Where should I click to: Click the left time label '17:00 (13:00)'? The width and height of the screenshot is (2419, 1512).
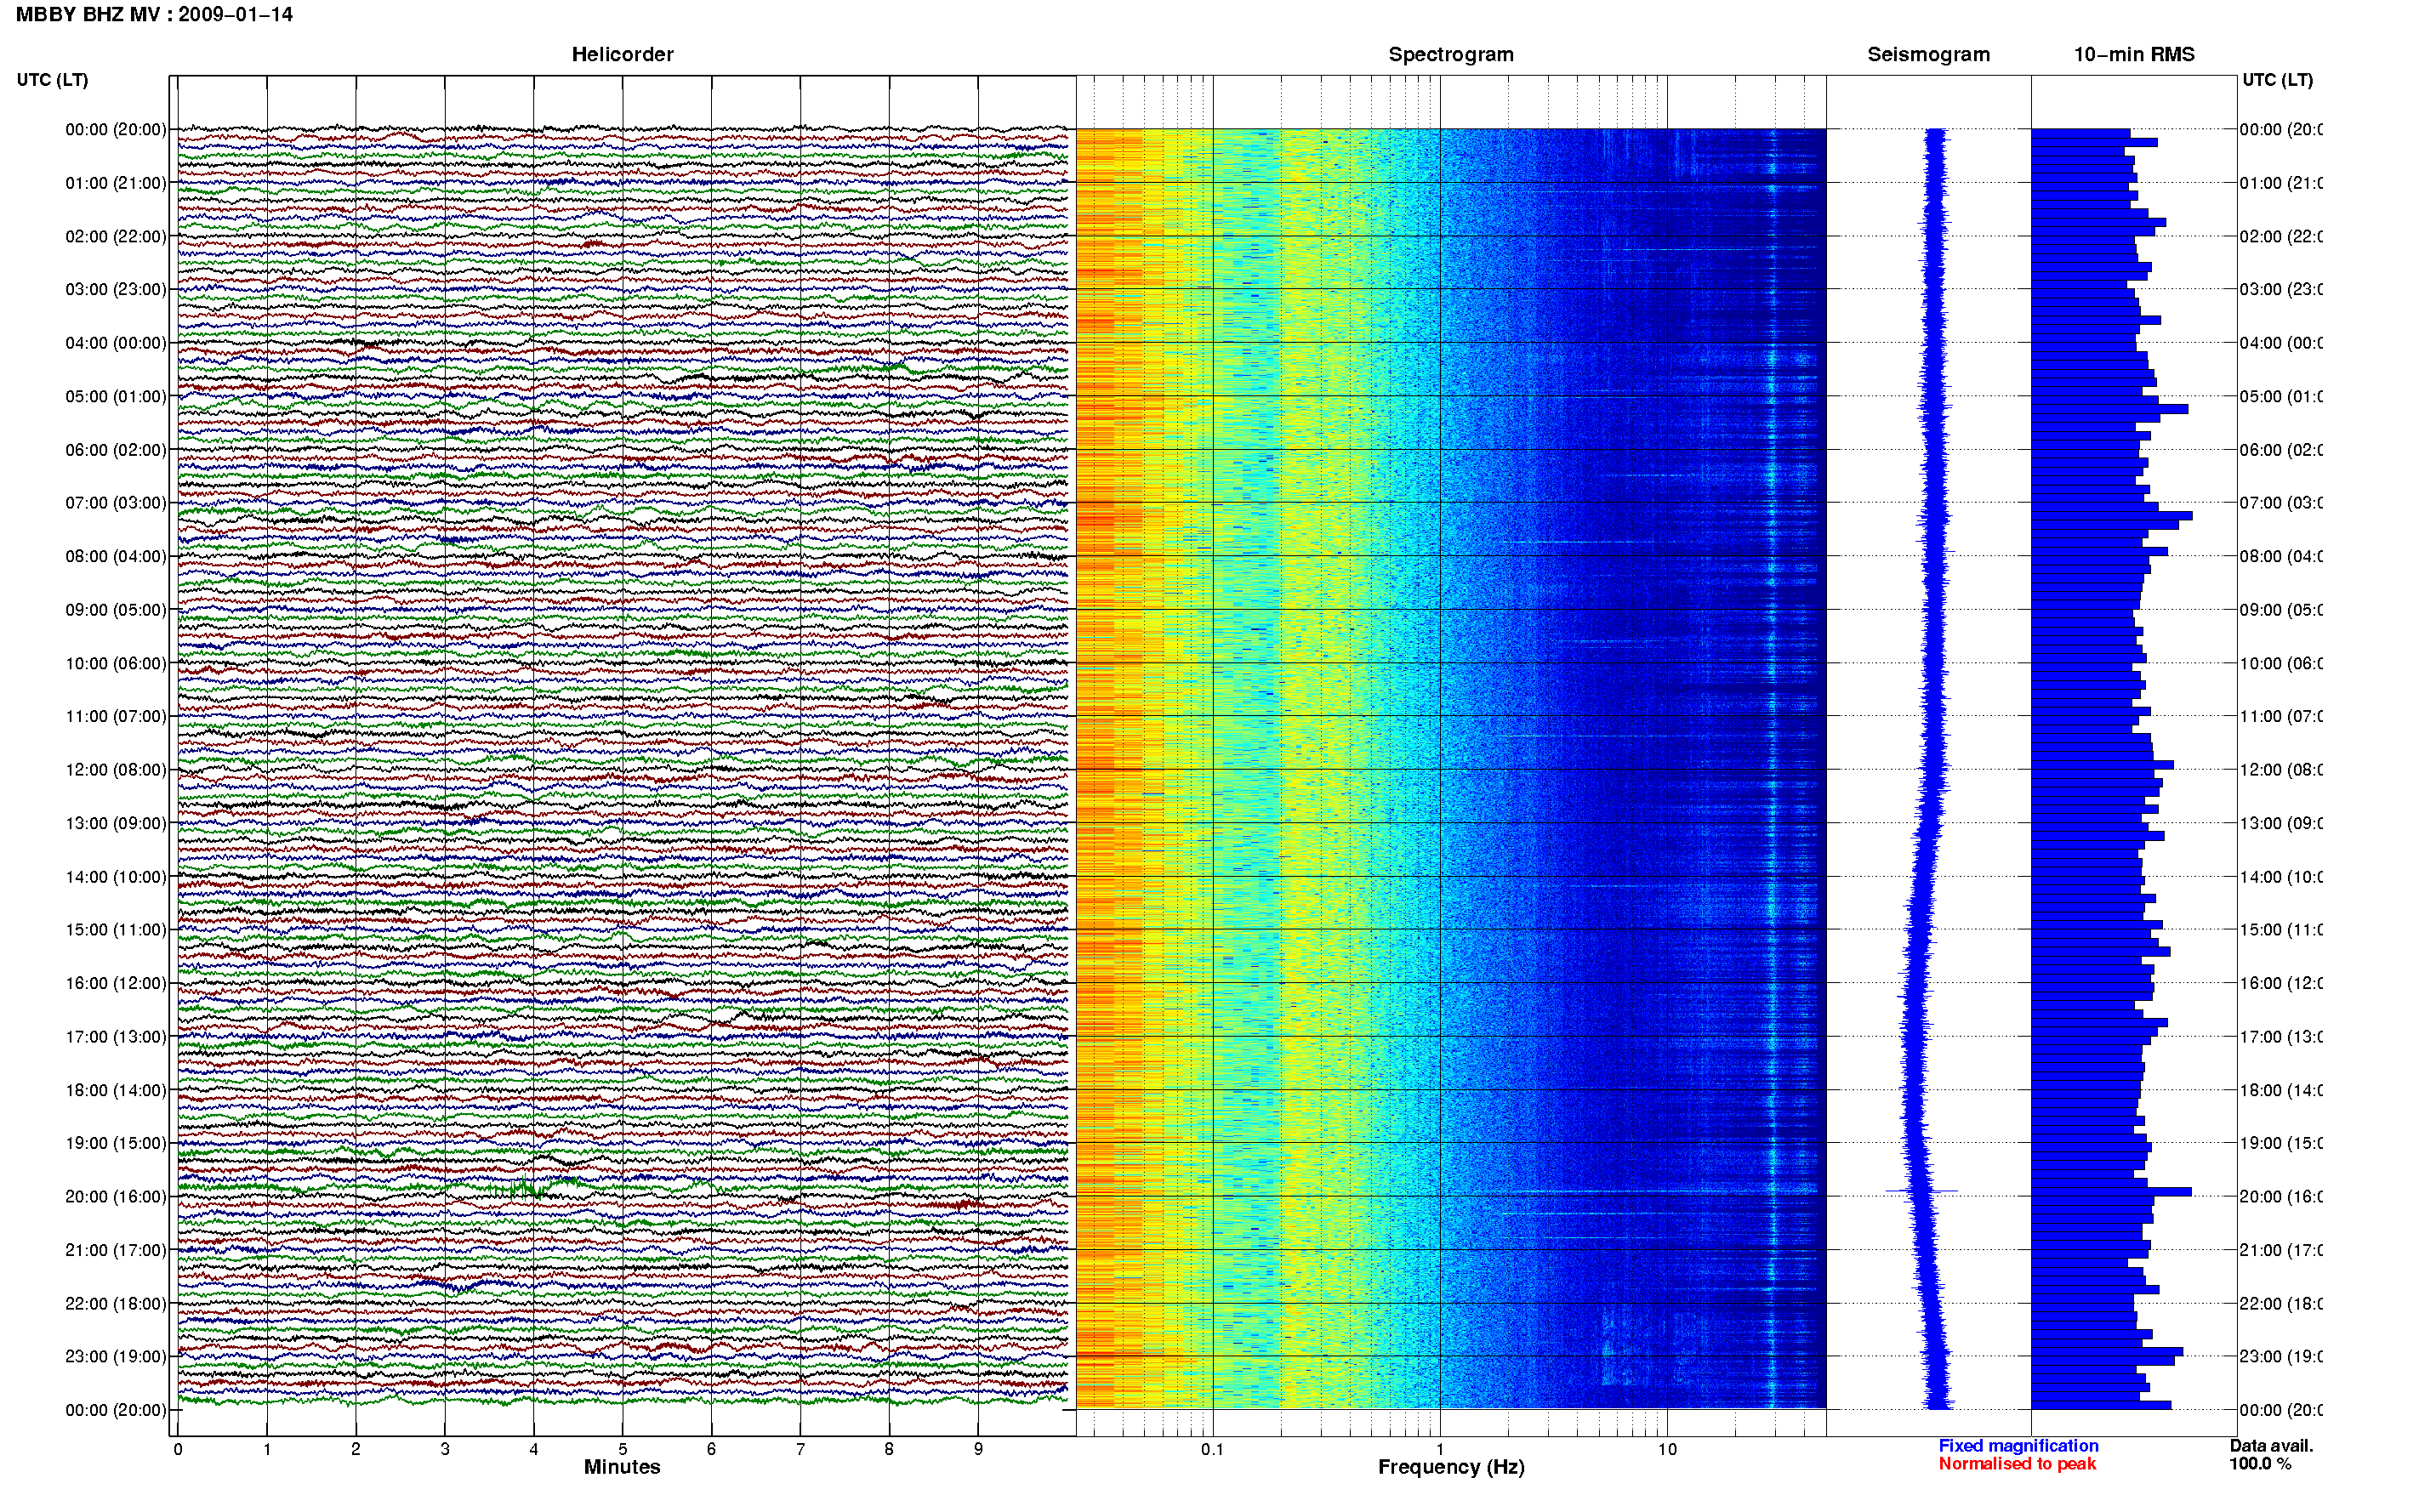tap(116, 1037)
